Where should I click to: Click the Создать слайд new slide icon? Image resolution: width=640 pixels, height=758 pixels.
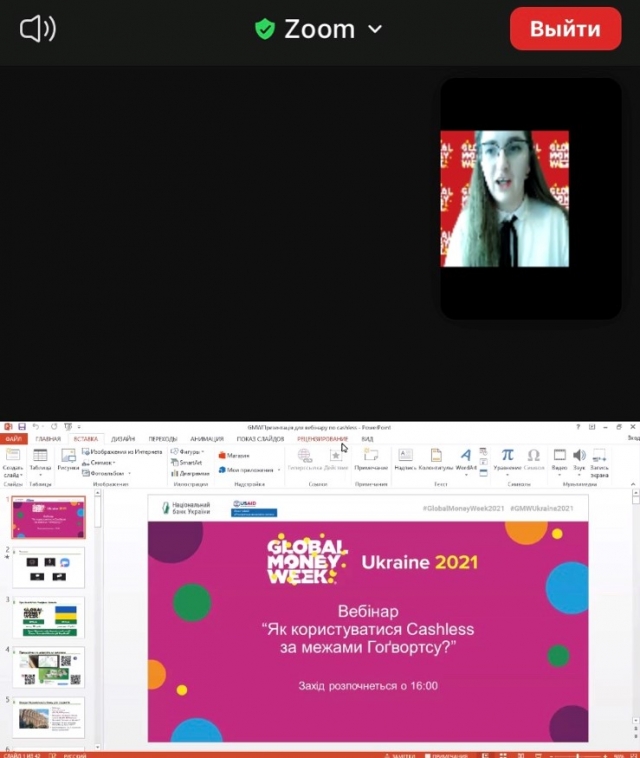click(x=13, y=454)
